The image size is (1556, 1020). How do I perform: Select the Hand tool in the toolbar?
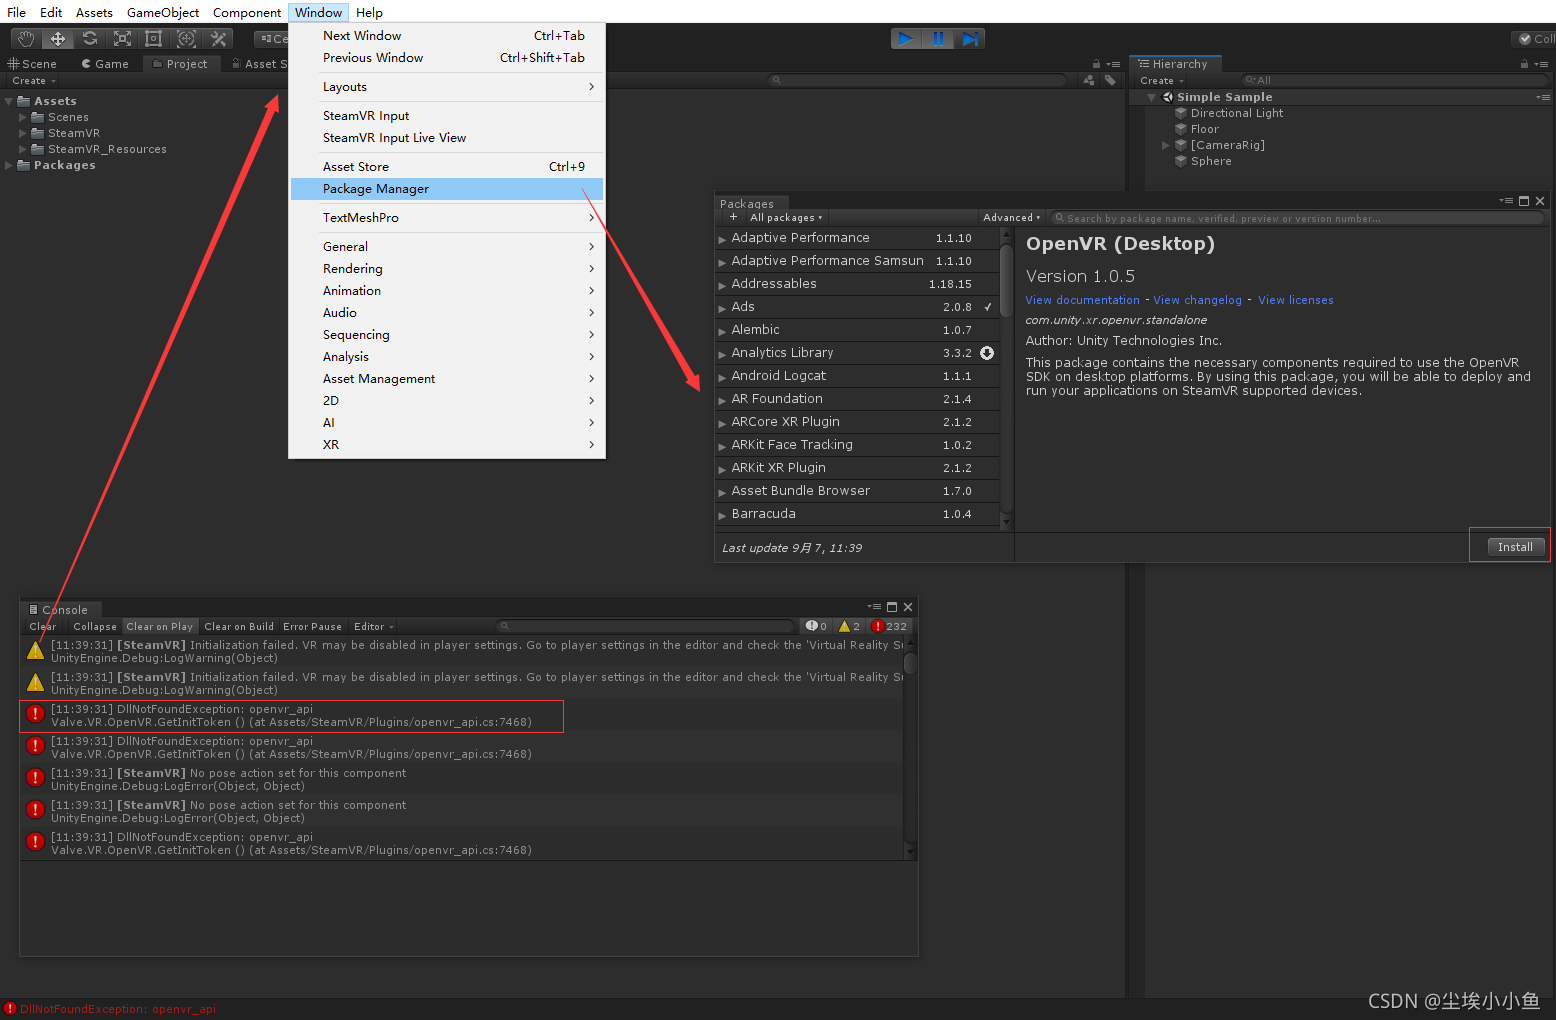tap(26, 39)
